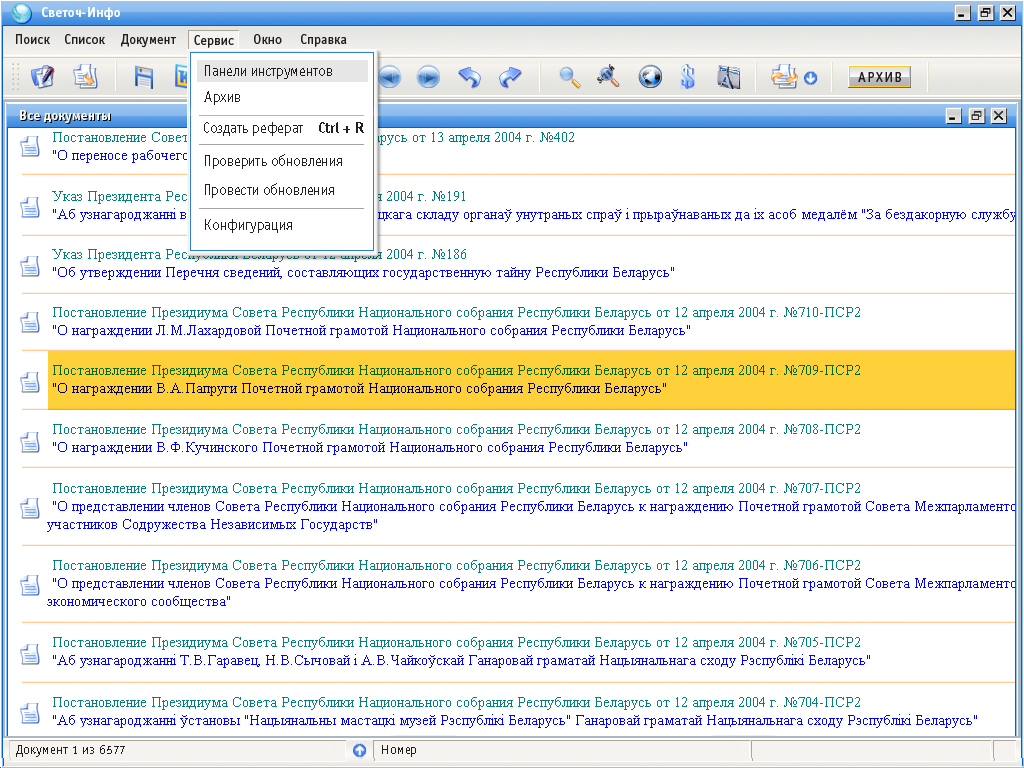
Task: Click the notepad with pen toolbar icon
Action: coord(42,77)
